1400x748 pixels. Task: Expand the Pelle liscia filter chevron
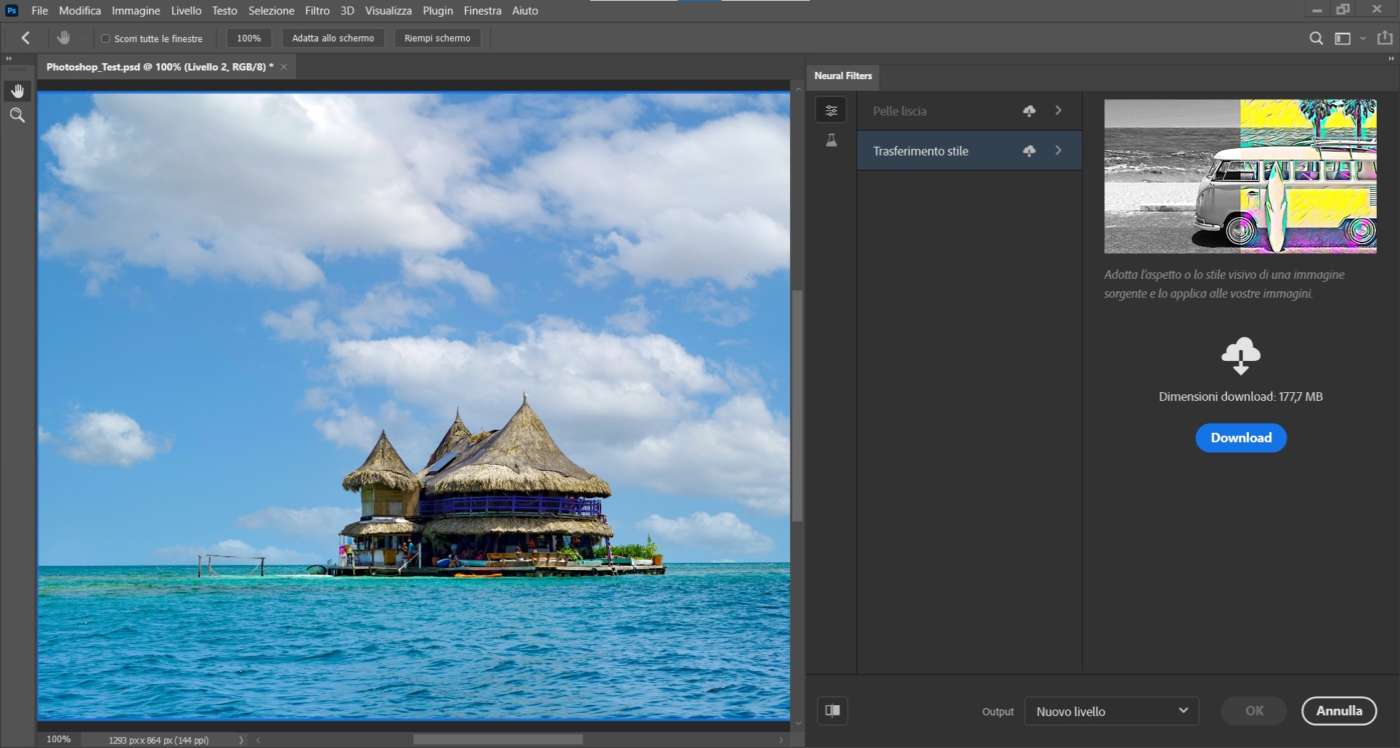point(1058,111)
